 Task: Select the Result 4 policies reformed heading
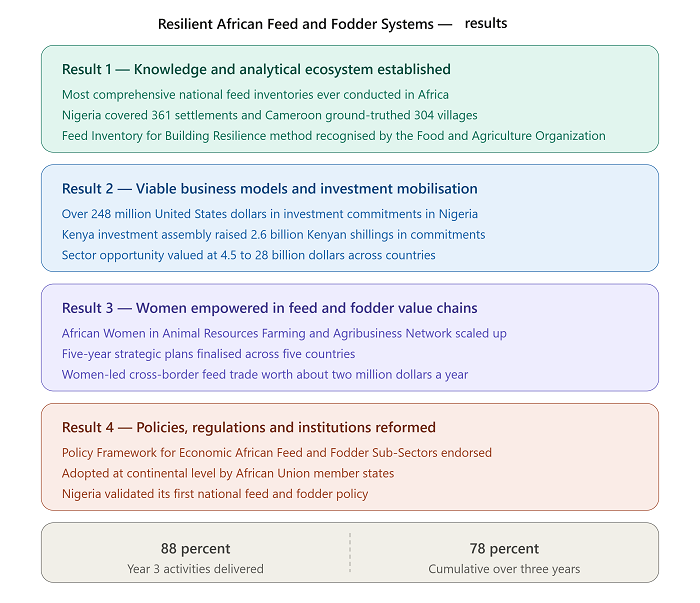249,428
